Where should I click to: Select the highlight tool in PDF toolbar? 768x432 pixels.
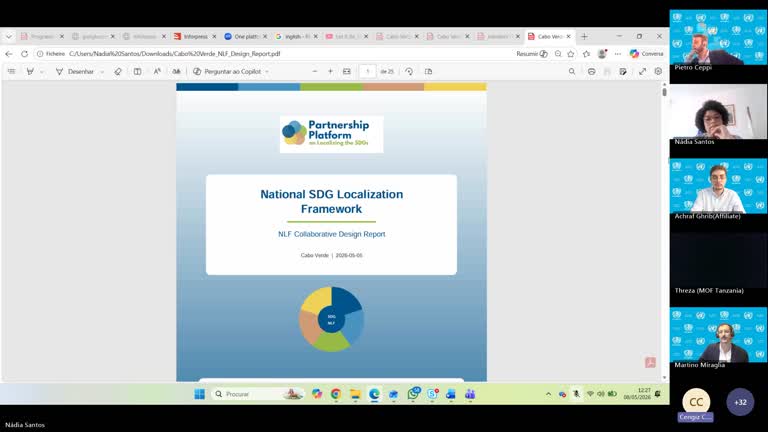click(x=30, y=72)
